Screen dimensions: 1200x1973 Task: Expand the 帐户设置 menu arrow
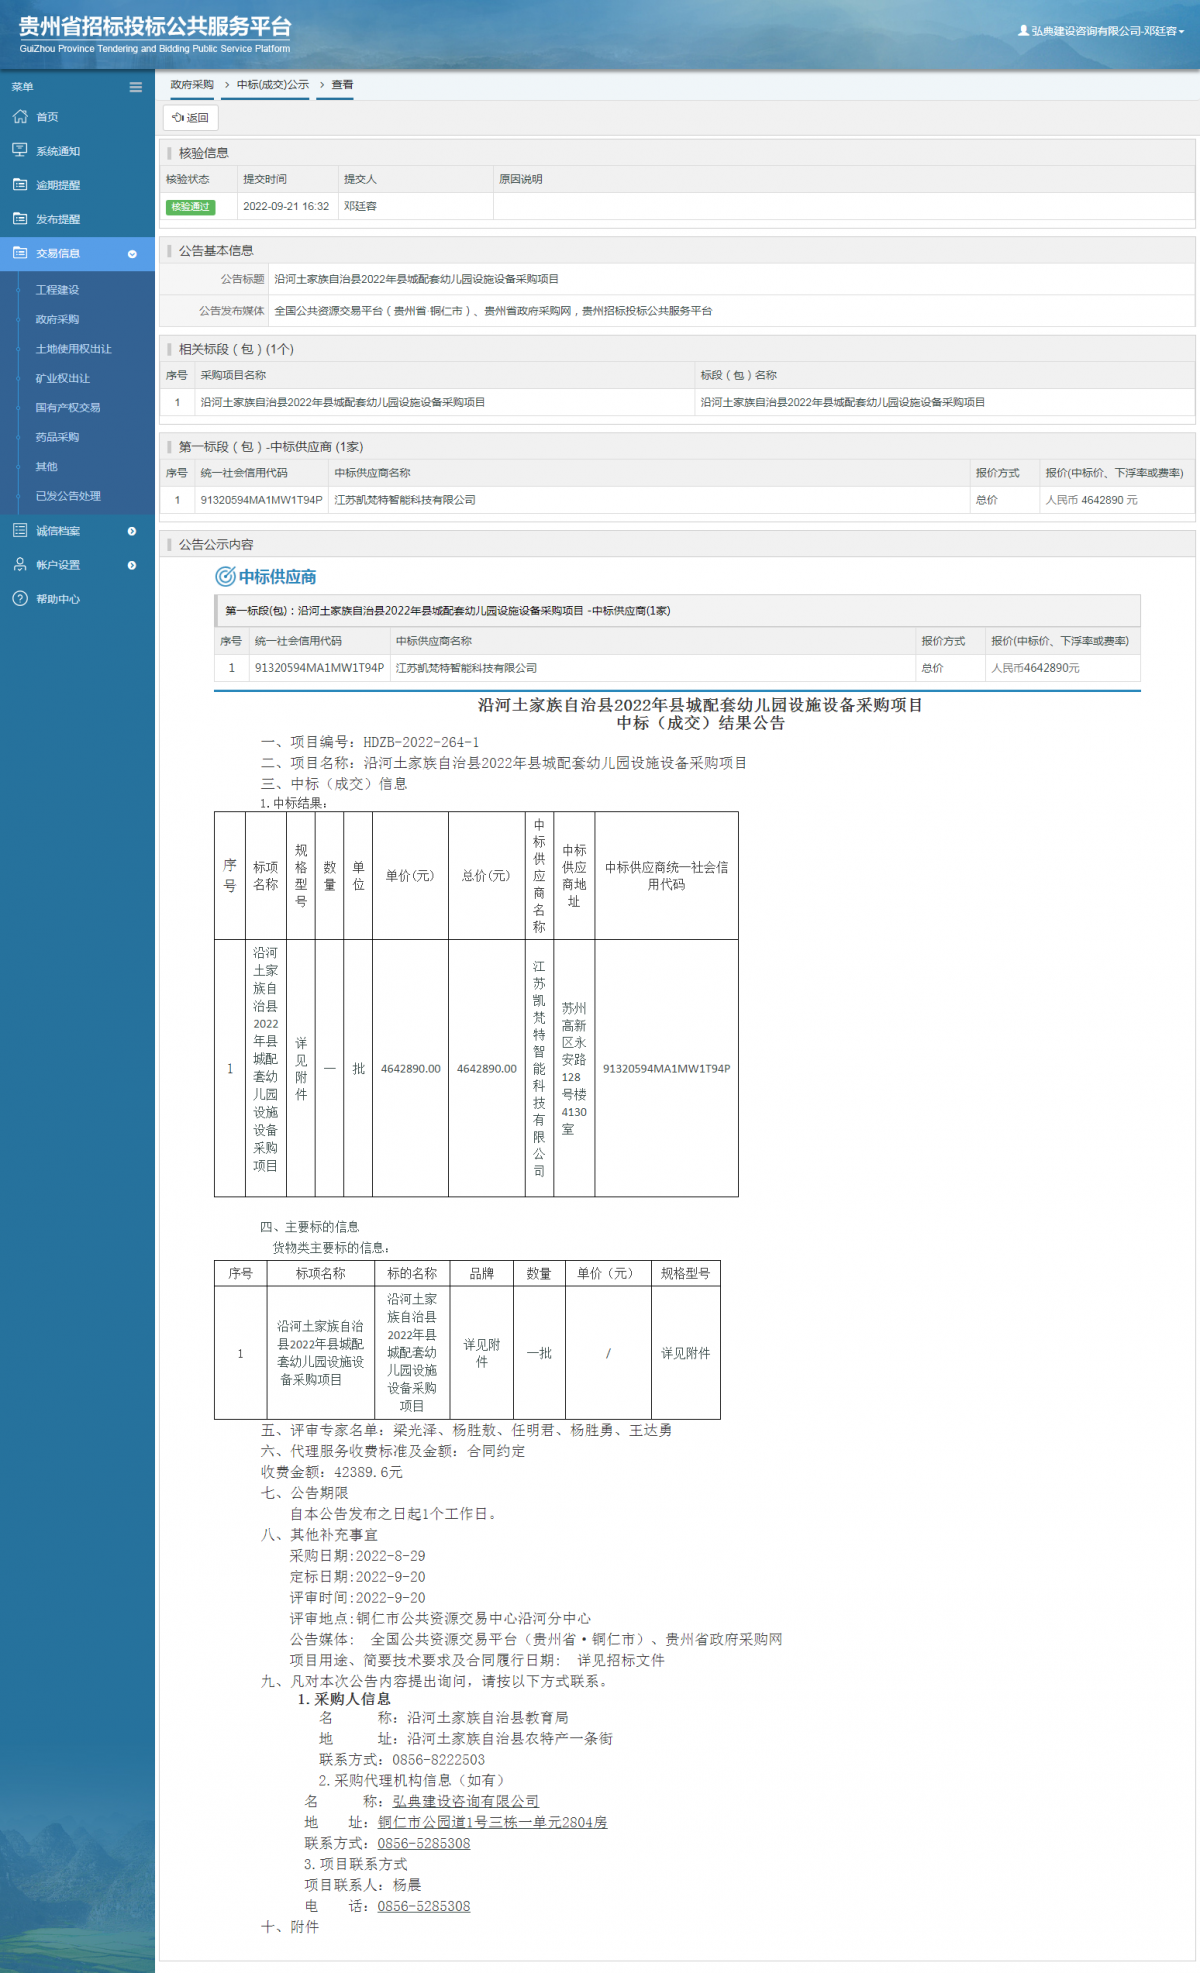point(132,565)
